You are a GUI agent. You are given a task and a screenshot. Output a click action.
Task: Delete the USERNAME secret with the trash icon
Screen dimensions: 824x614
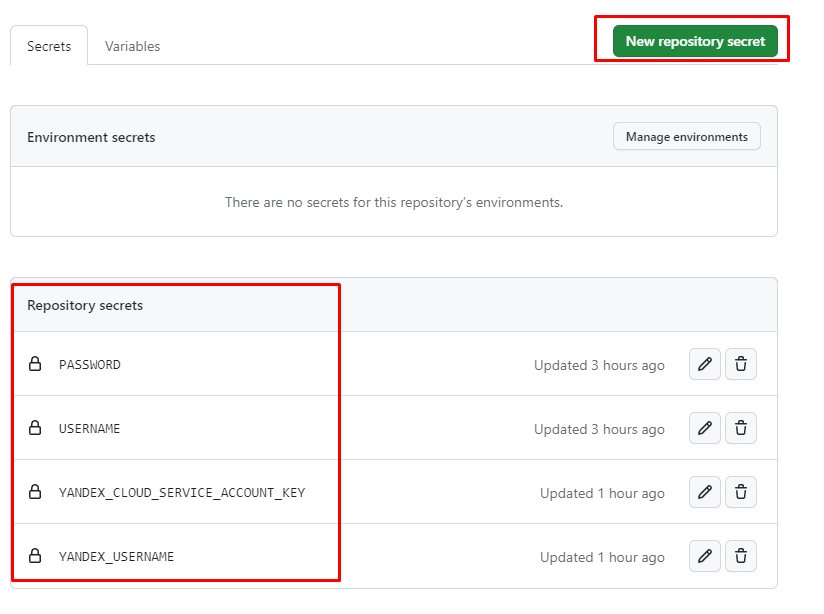click(x=741, y=428)
